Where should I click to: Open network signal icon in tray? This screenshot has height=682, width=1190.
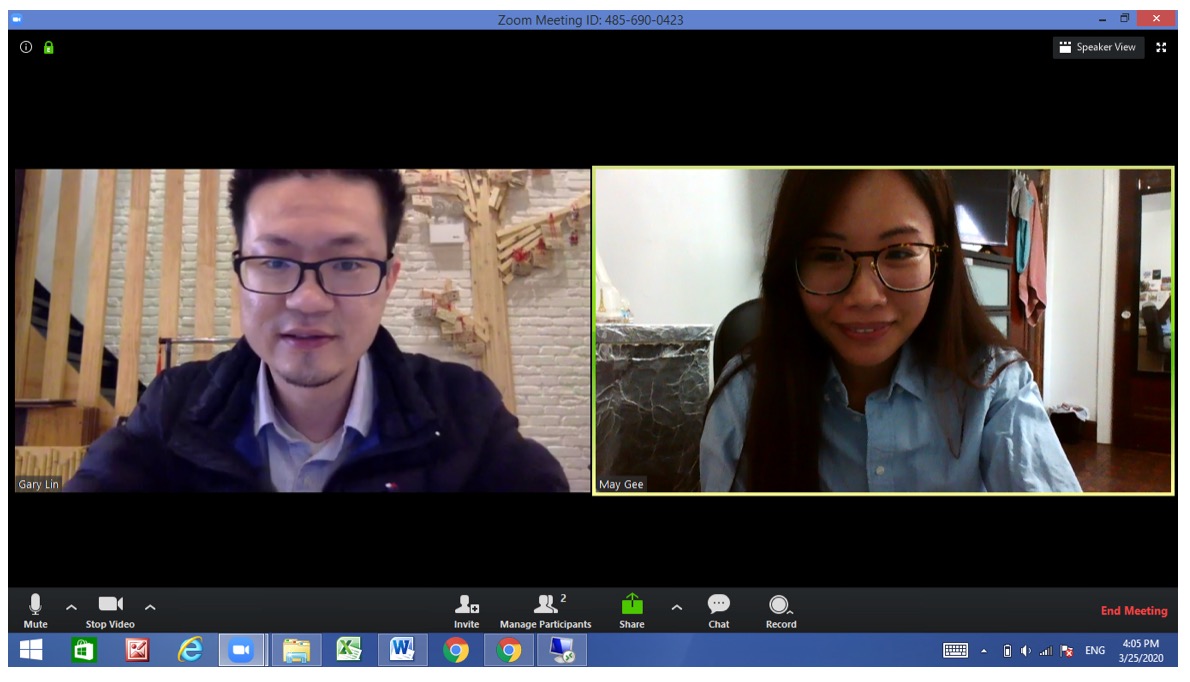pyautogui.click(x=1046, y=651)
